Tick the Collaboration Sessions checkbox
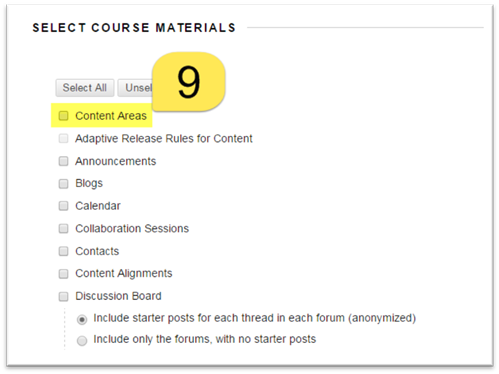Screen dimensions: 499x374 (63, 228)
